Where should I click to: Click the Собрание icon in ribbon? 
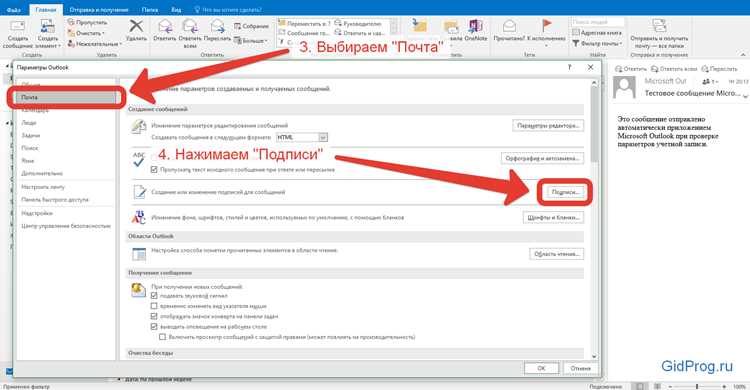pos(237,26)
